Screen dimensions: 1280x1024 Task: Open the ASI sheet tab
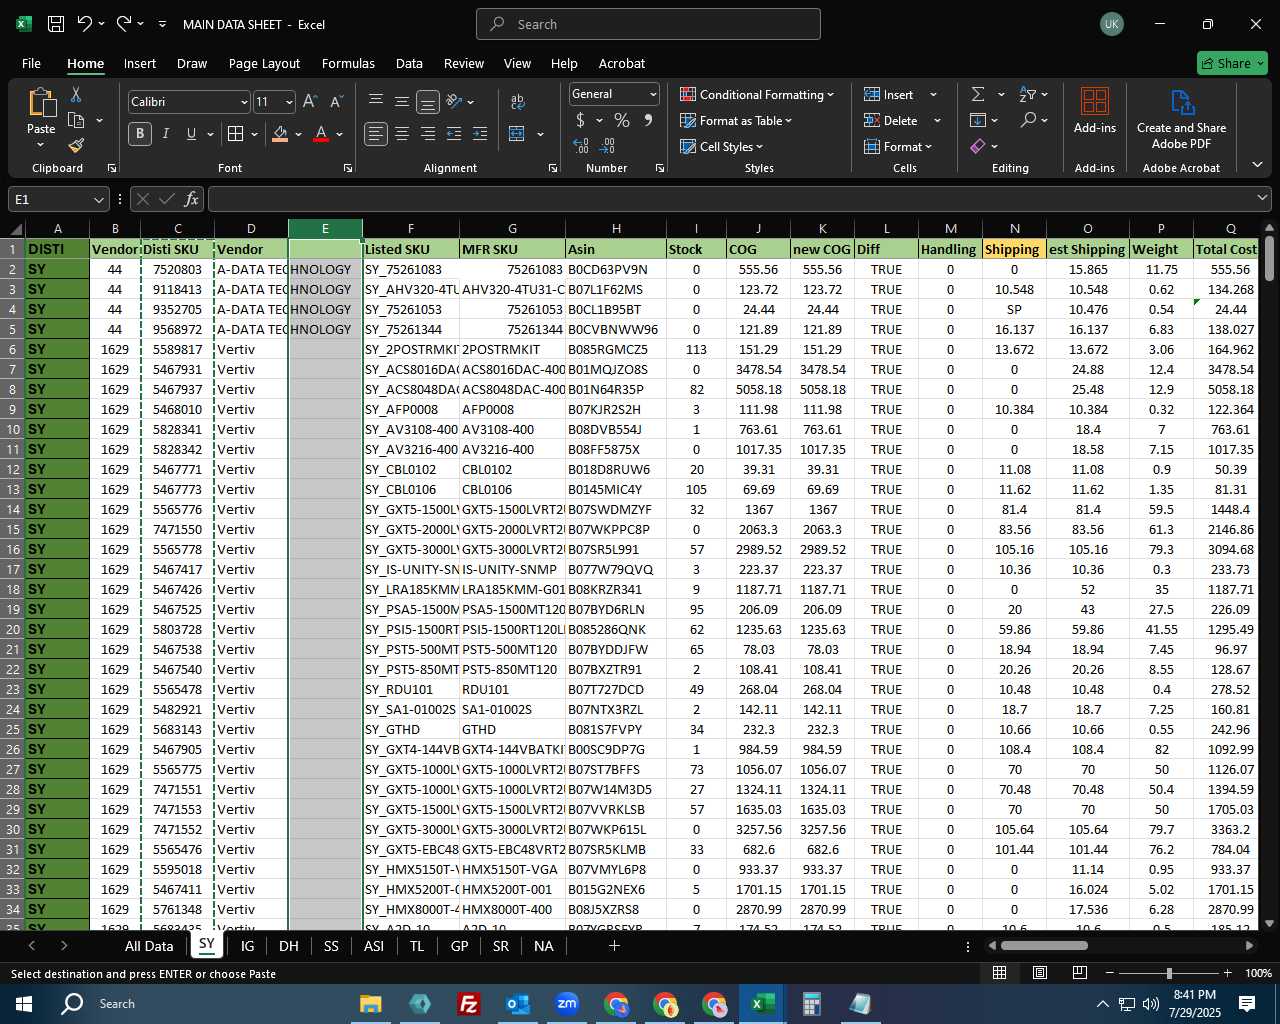374,946
